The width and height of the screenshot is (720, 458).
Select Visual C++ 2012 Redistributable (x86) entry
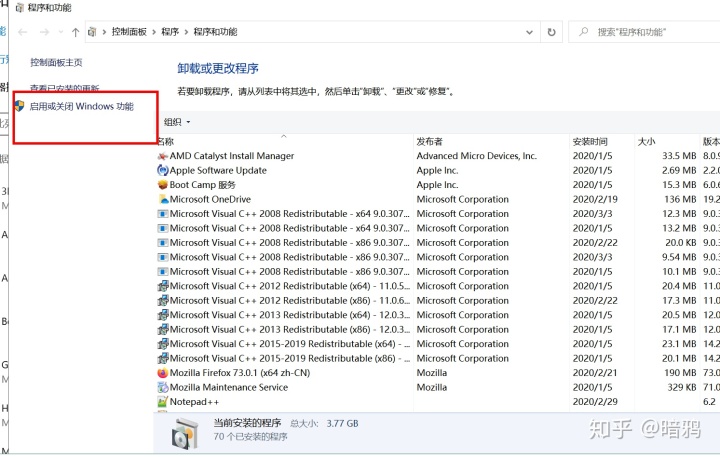[x=290, y=301]
